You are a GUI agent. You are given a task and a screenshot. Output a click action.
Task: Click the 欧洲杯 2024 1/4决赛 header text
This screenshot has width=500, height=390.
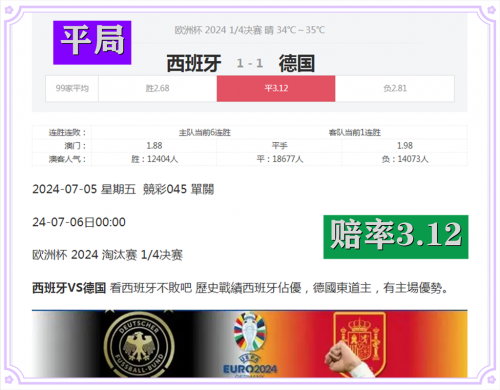(250, 30)
